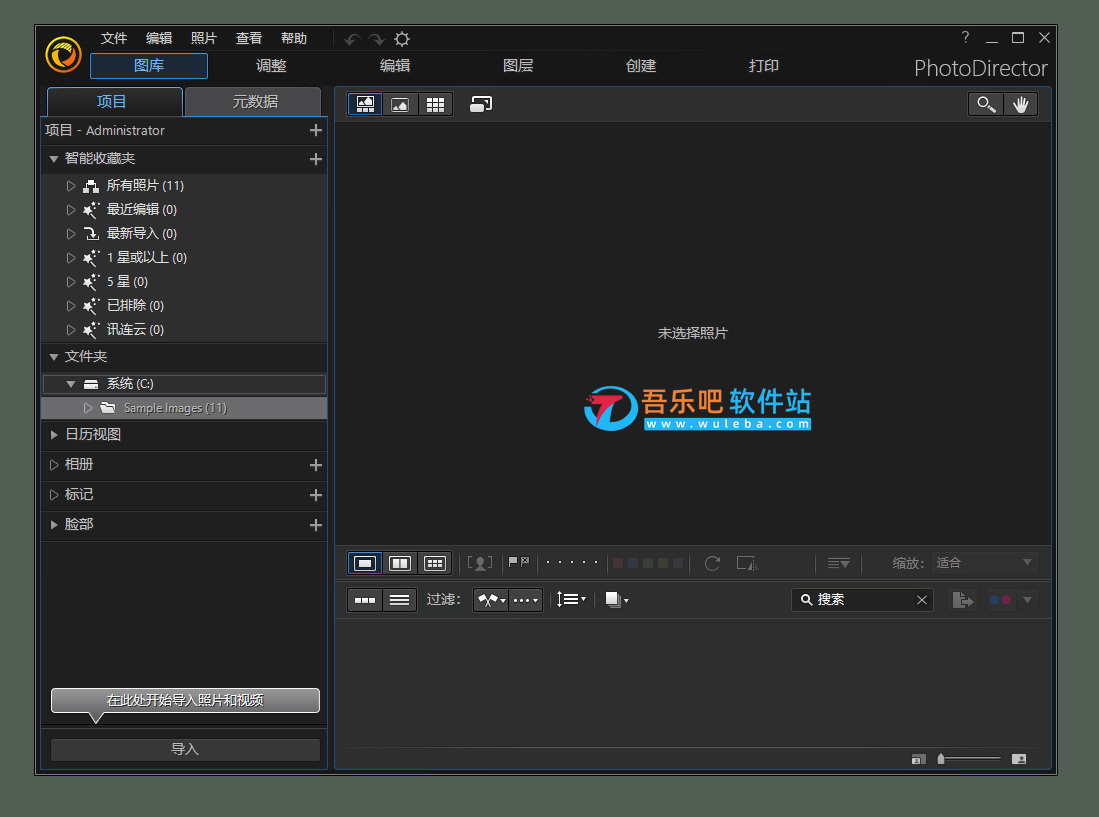Screen dimensions: 1099x817
Task: Expand 标记 section
Action: click(x=53, y=495)
